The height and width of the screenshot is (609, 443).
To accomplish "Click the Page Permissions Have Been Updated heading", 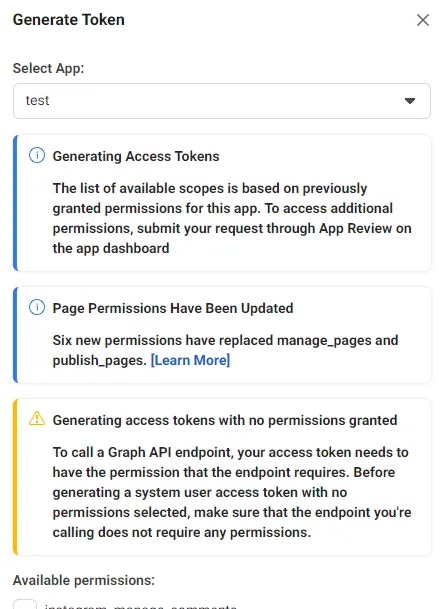I will [173, 308].
